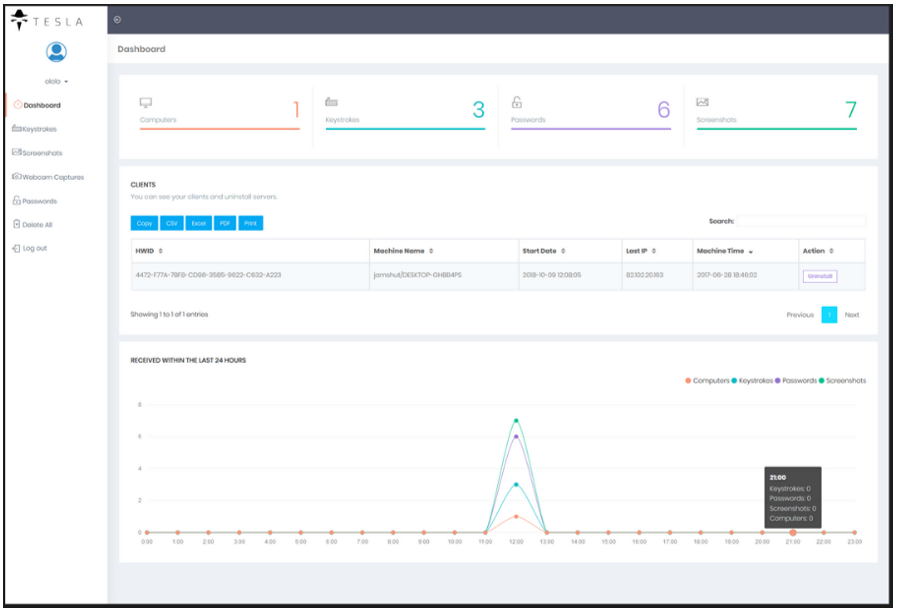Screen dimensions: 898x613
Task: Click the Keystrokes keyboard card icon
Action: (x=331, y=102)
